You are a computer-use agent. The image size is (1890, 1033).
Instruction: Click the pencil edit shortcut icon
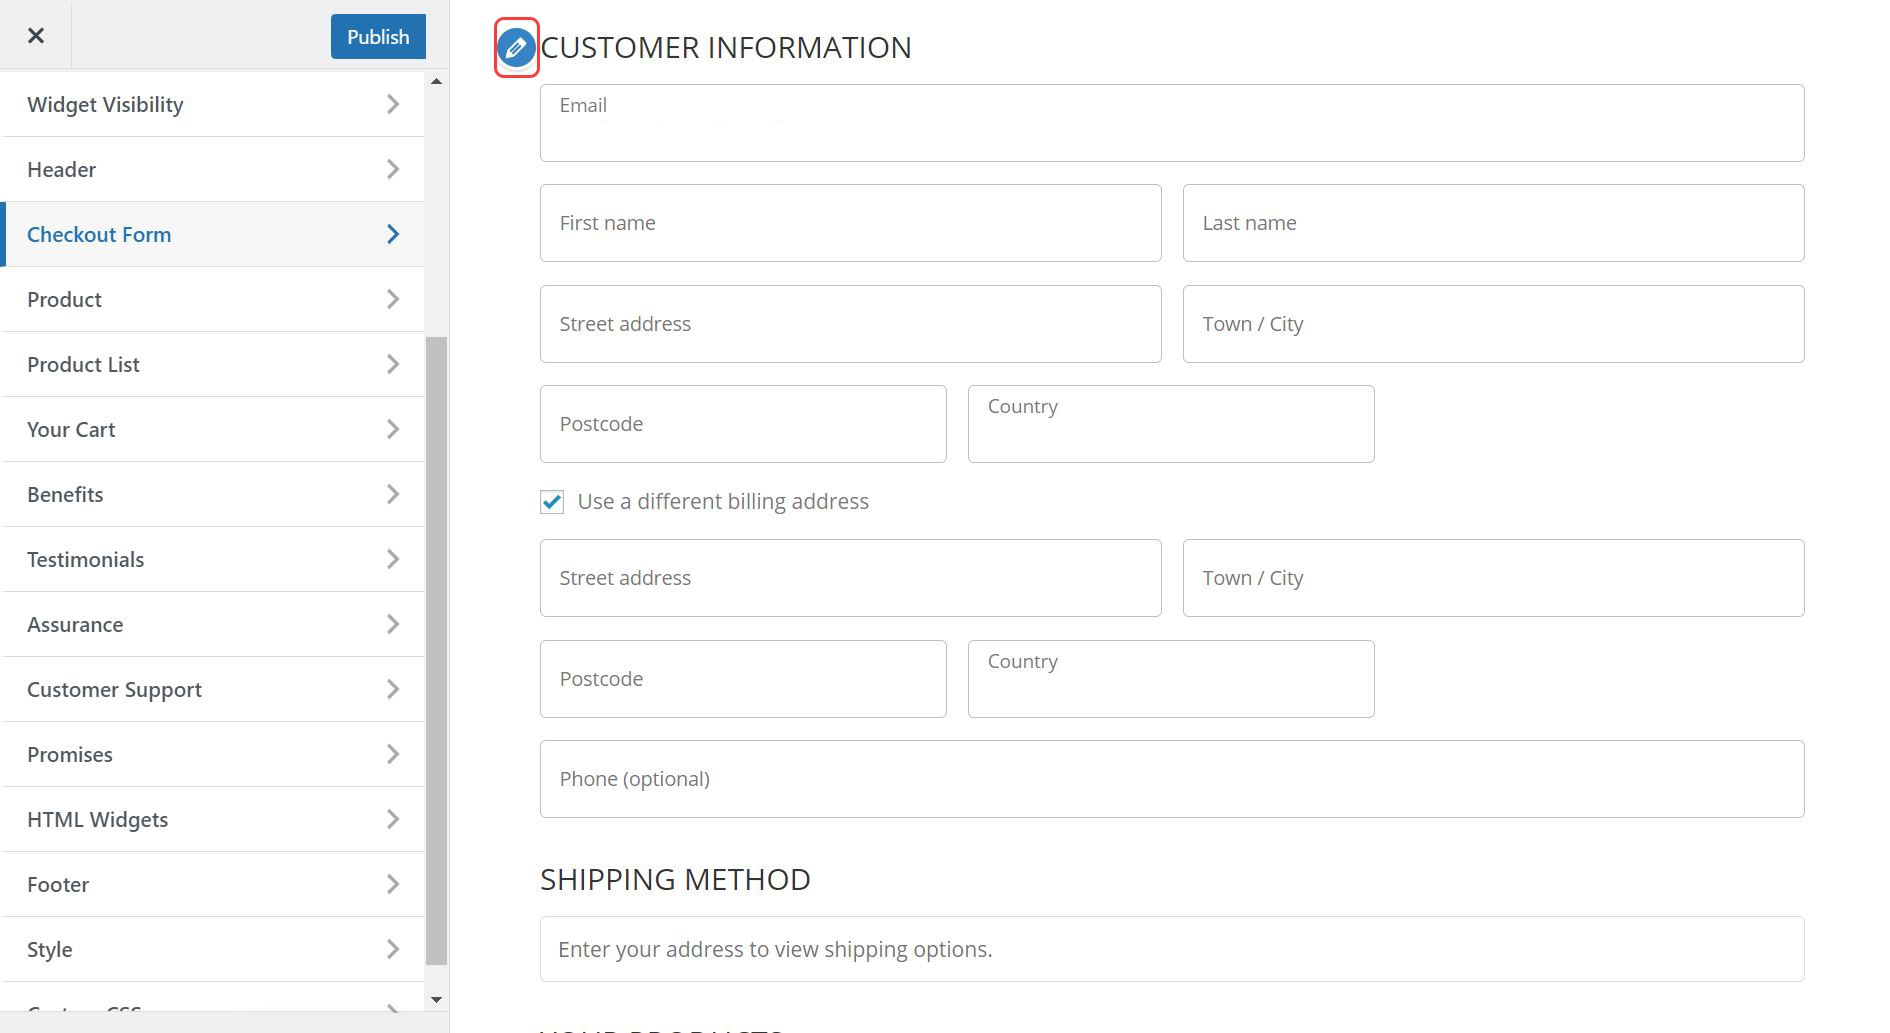(516, 47)
